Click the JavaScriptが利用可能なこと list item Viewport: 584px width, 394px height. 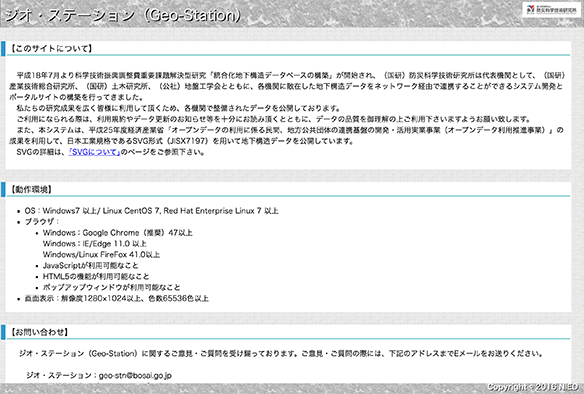tap(91, 266)
